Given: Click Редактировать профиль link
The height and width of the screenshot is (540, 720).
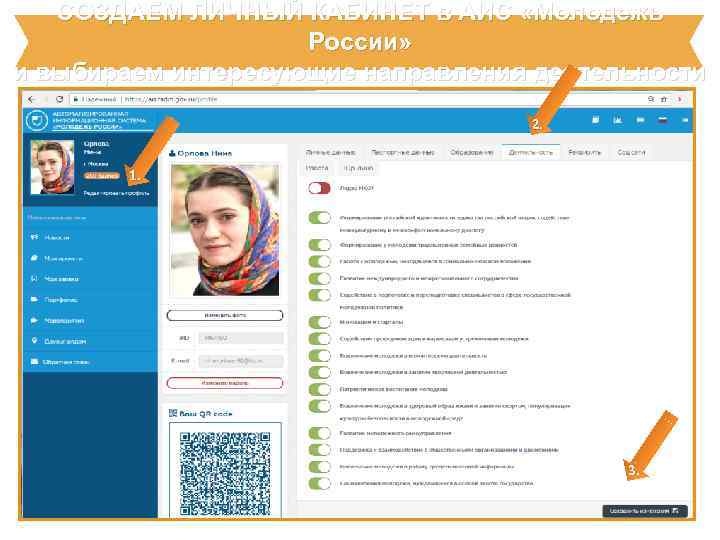Looking at the screenshot, I should pos(116,193).
